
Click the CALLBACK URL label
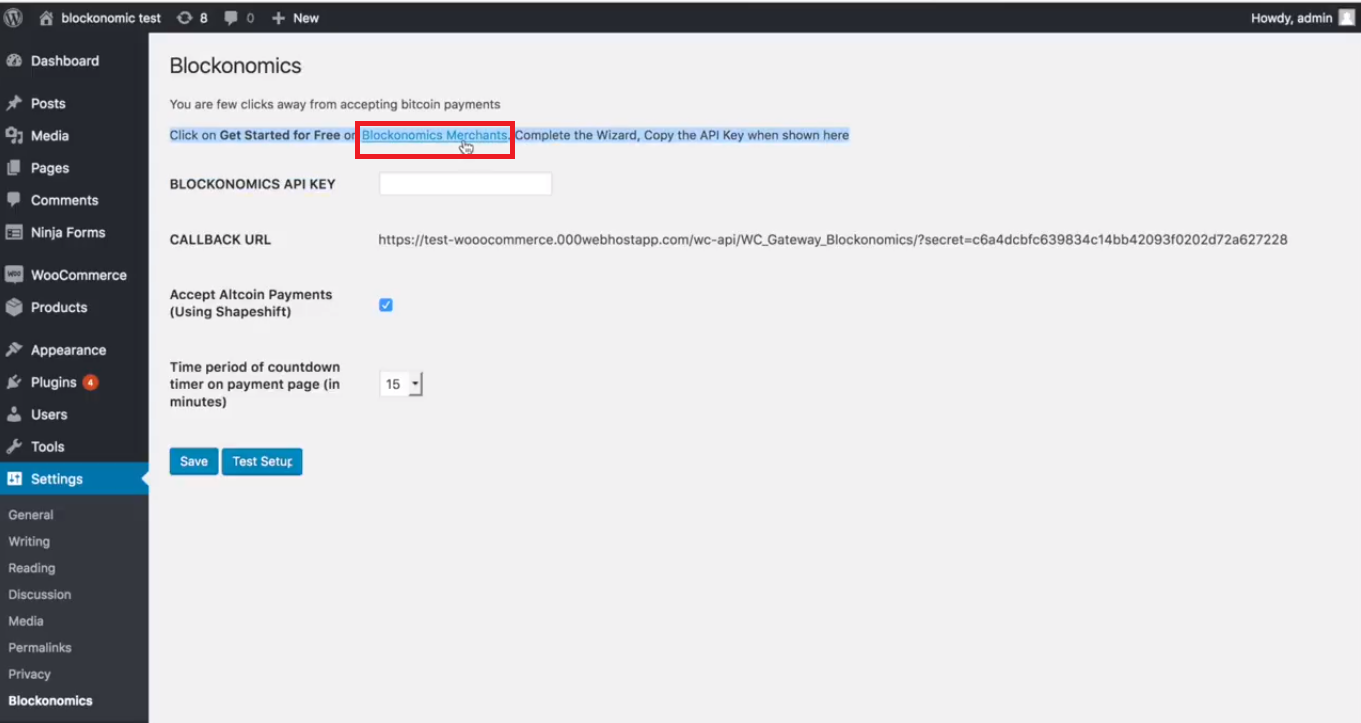(x=220, y=240)
